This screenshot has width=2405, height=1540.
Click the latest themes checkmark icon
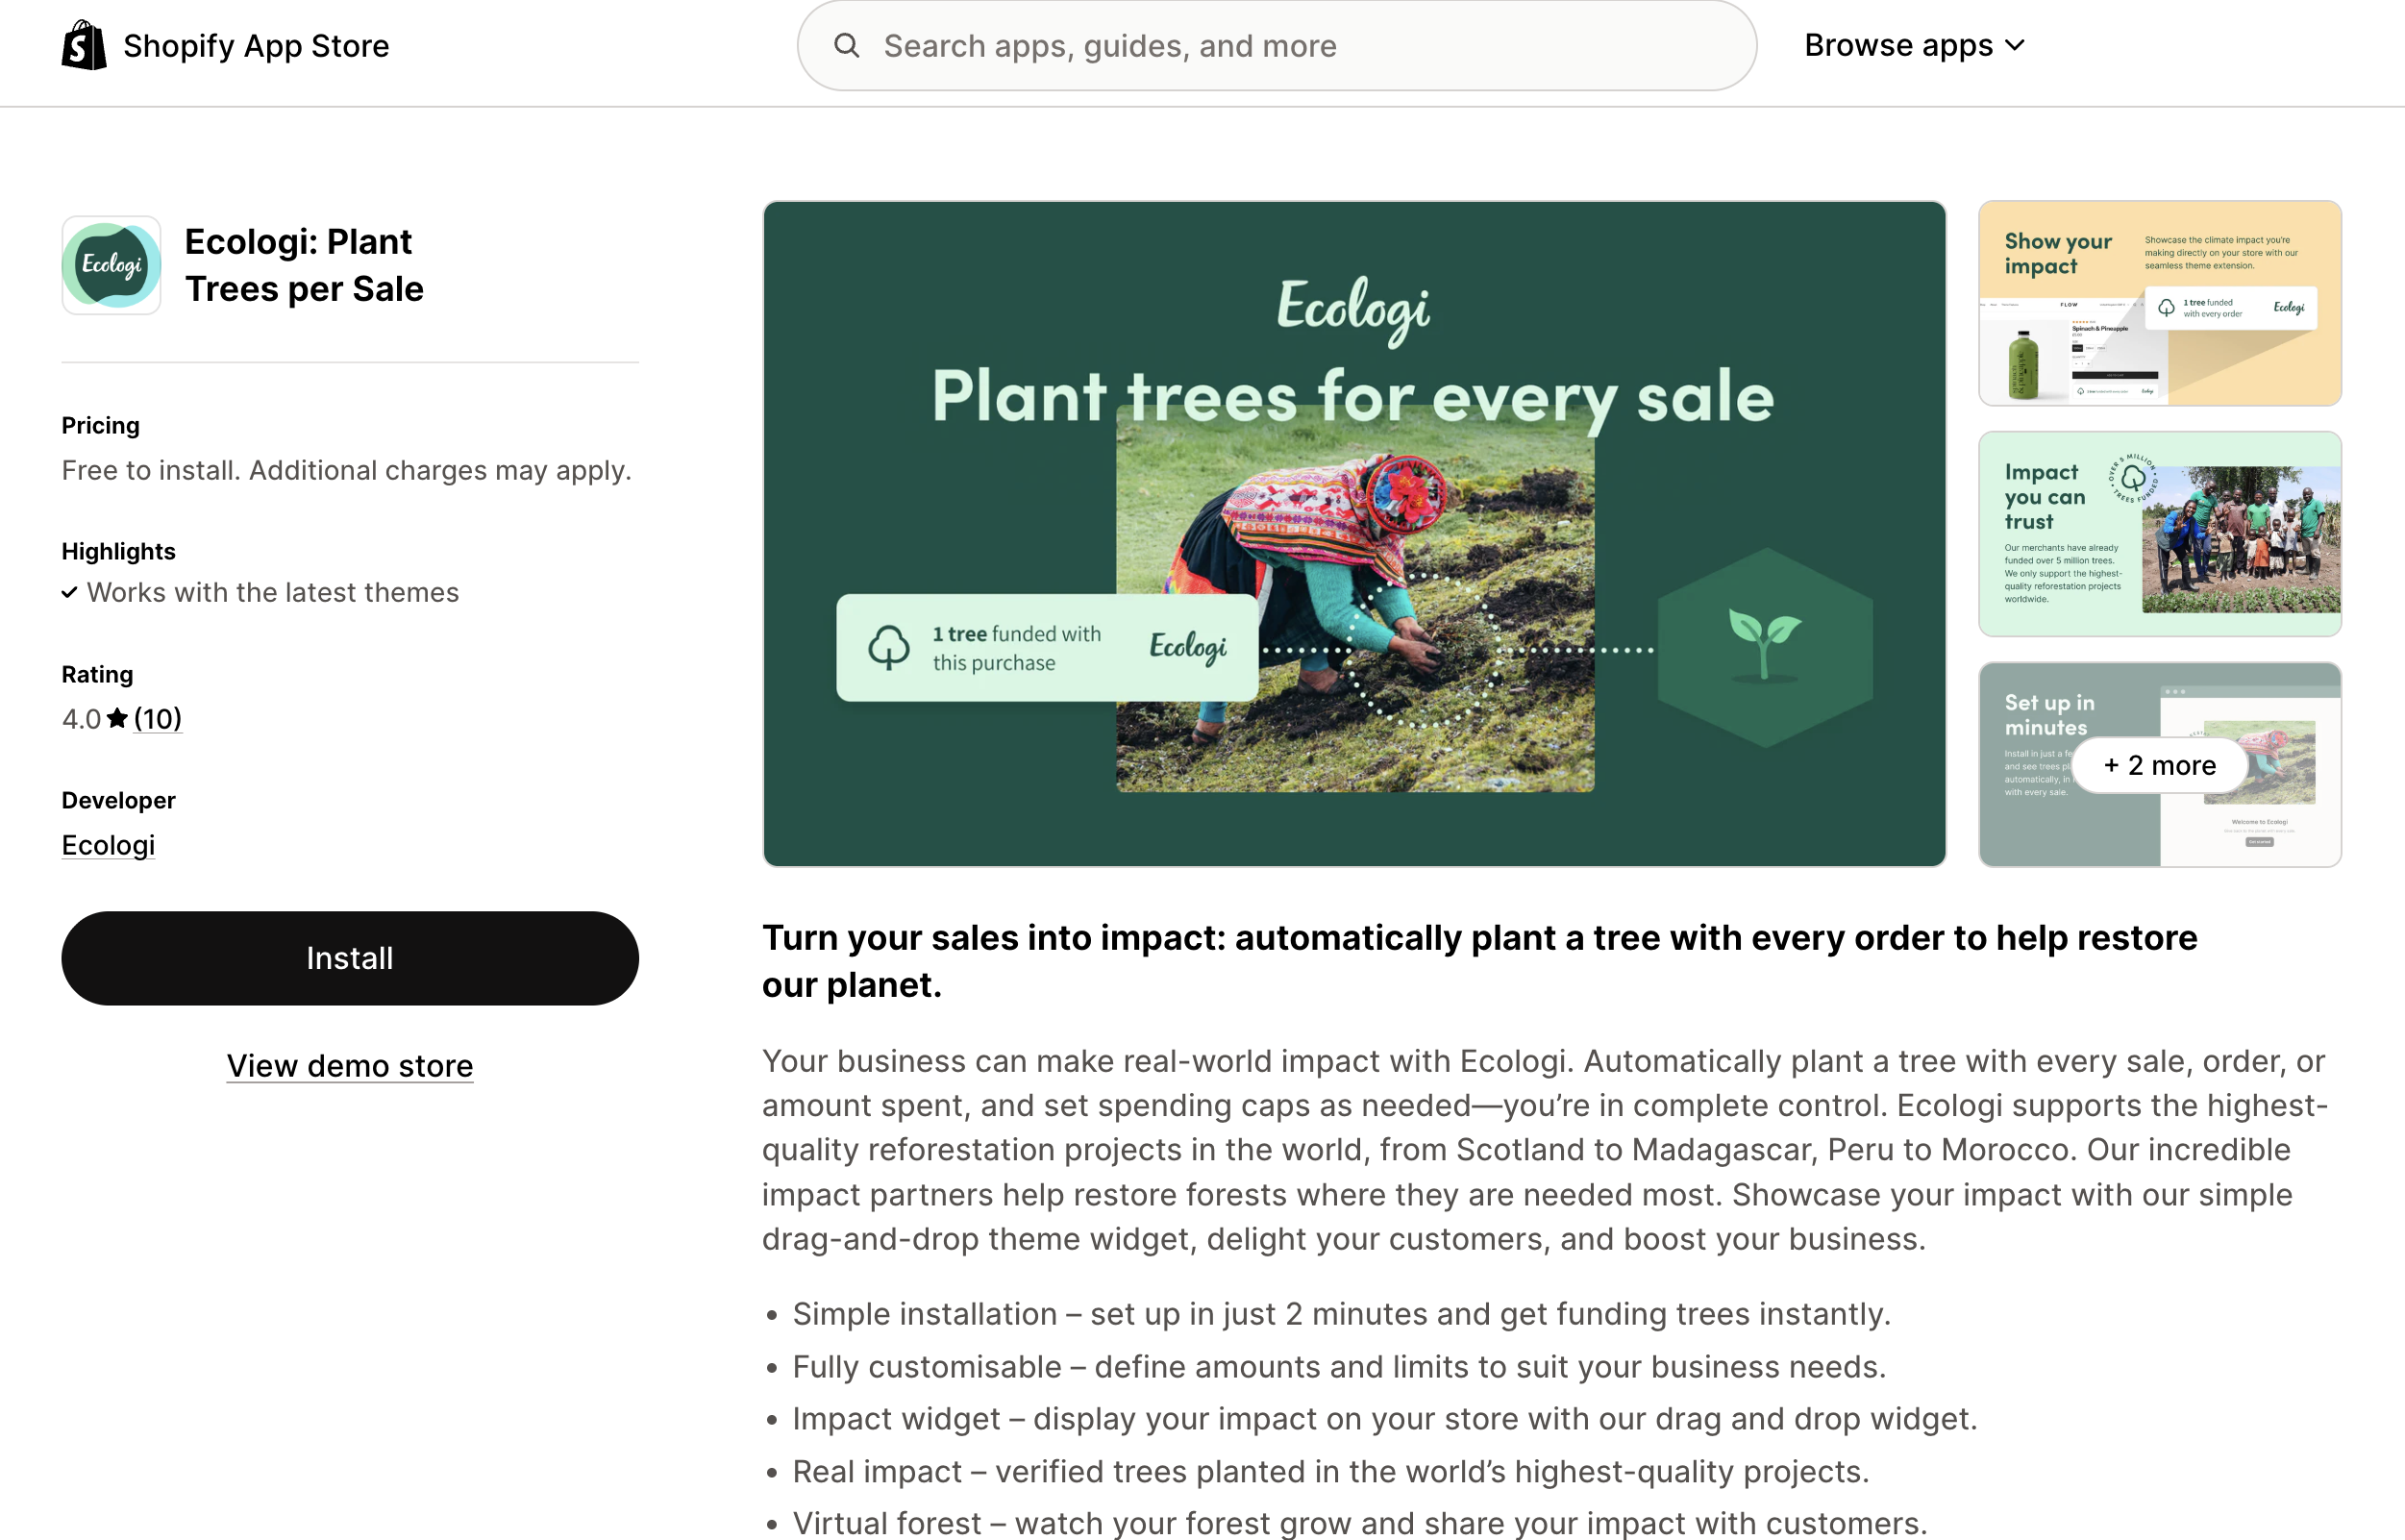70,593
